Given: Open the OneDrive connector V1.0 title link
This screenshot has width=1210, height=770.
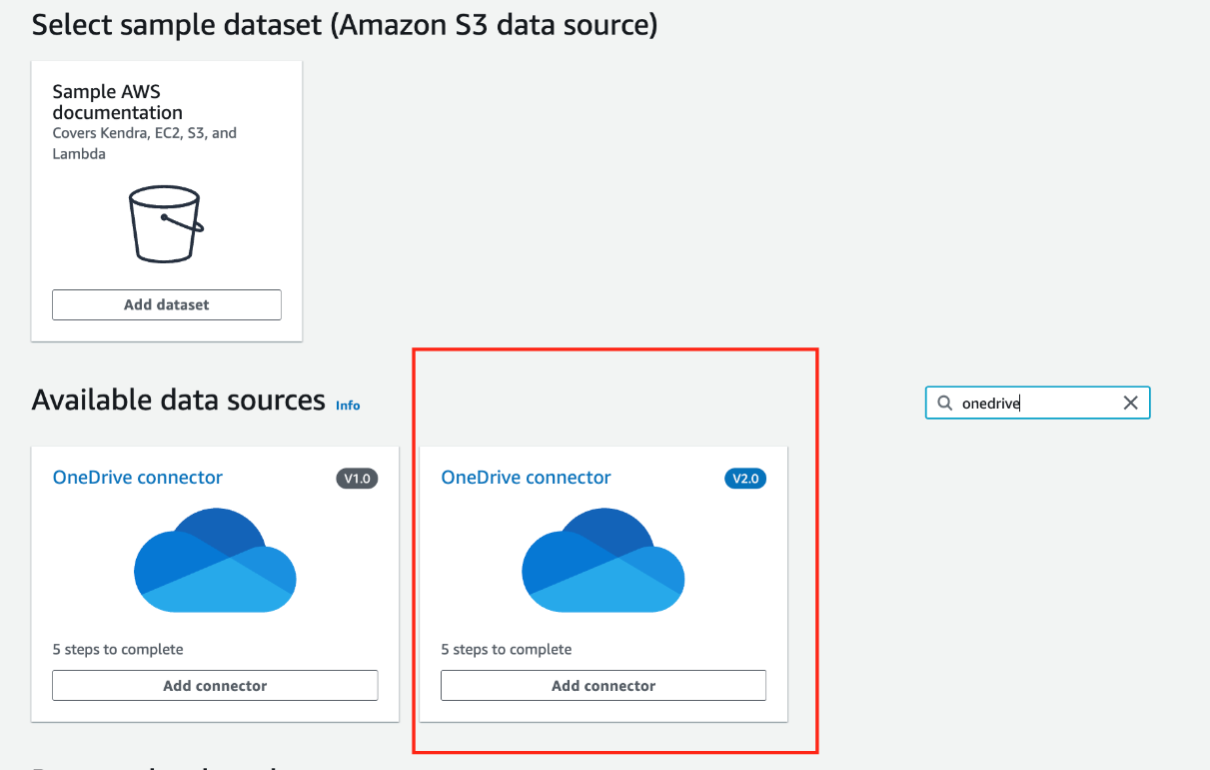Looking at the screenshot, I should pyautogui.click(x=138, y=478).
